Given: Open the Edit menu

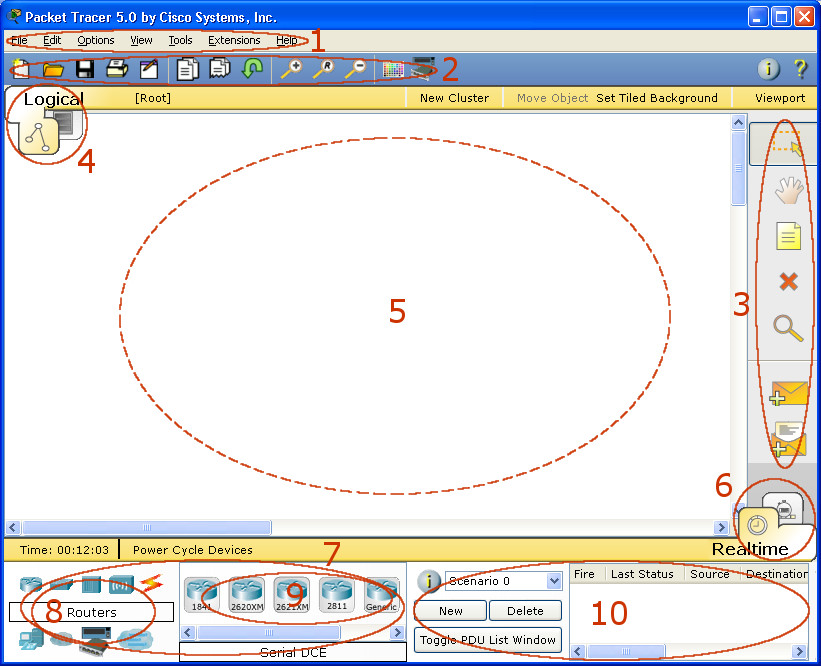Looking at the screenshot, I should point(52,40).
